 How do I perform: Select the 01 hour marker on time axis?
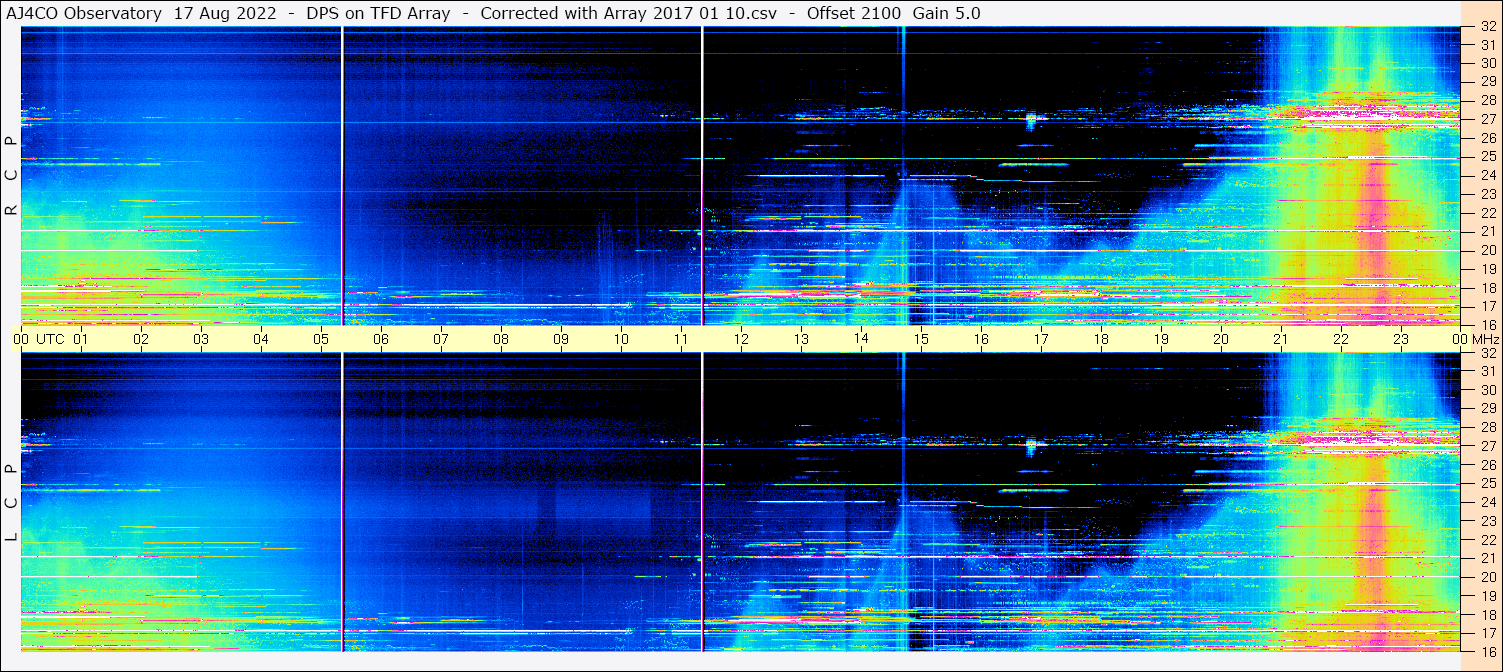81,339
